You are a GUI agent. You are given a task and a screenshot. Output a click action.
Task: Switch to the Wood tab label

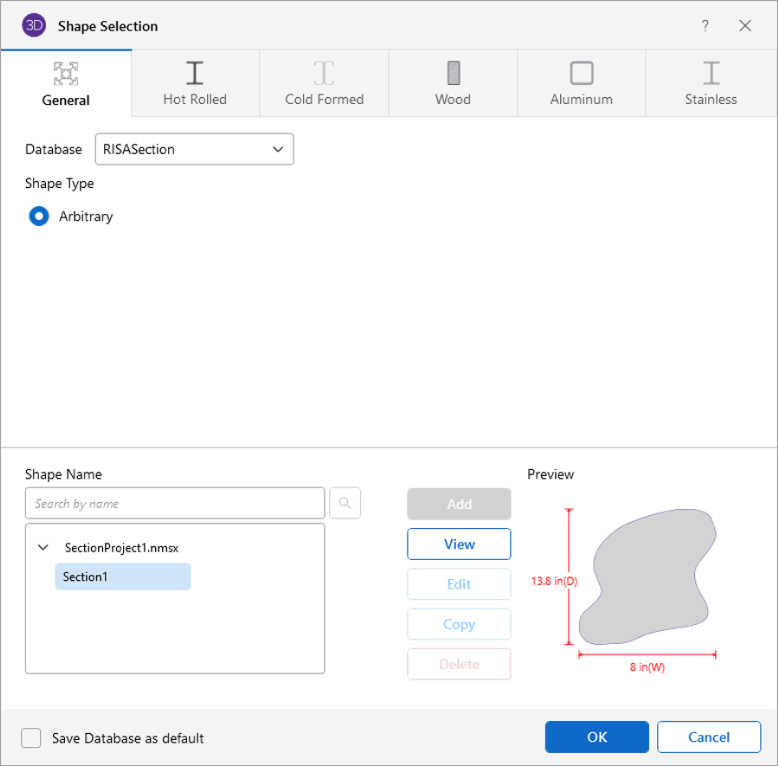coord(453,99)
